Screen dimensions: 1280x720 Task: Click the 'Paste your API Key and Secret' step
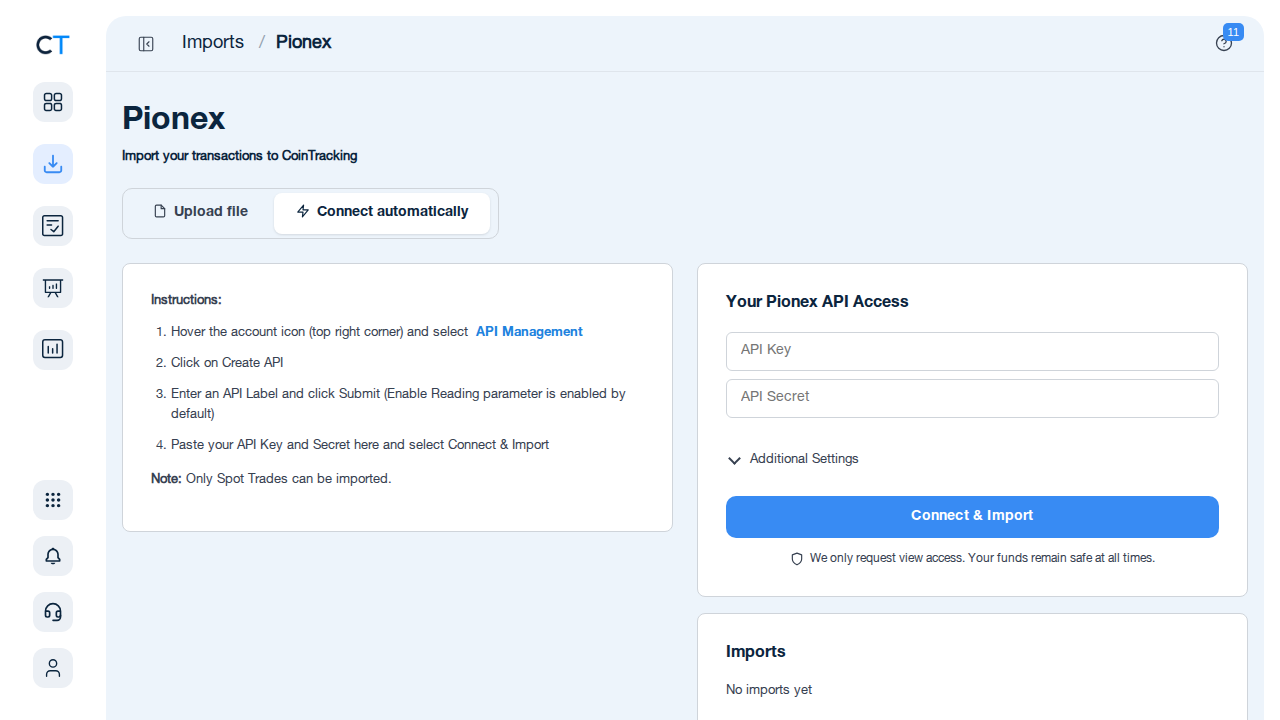click(x=360, y=444)
